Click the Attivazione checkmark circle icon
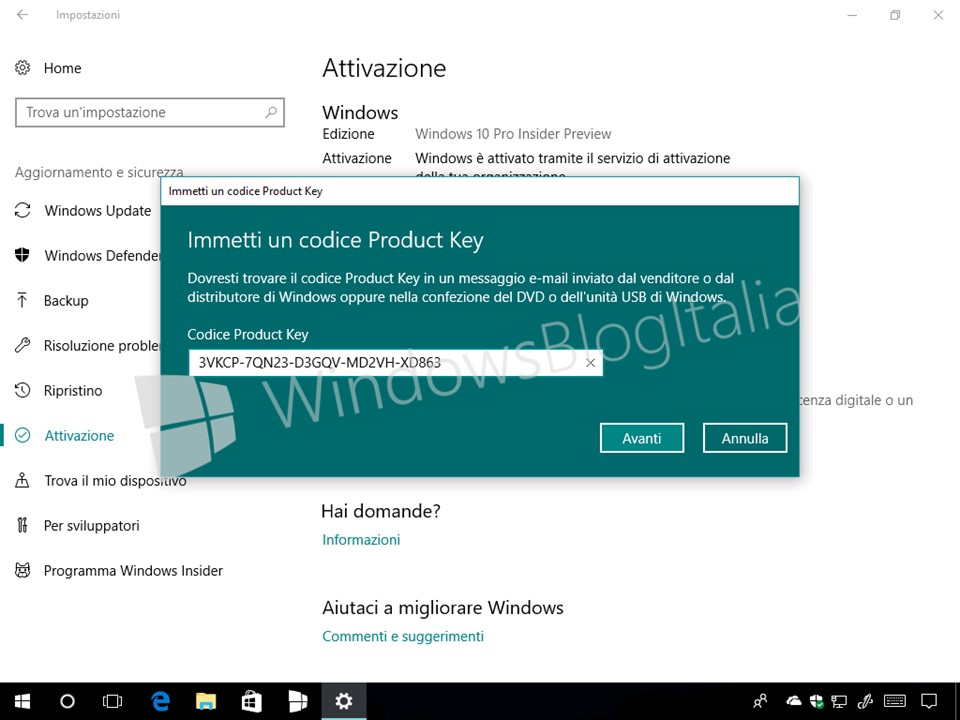This screenshot has width=960, height=720. [23, 435]
